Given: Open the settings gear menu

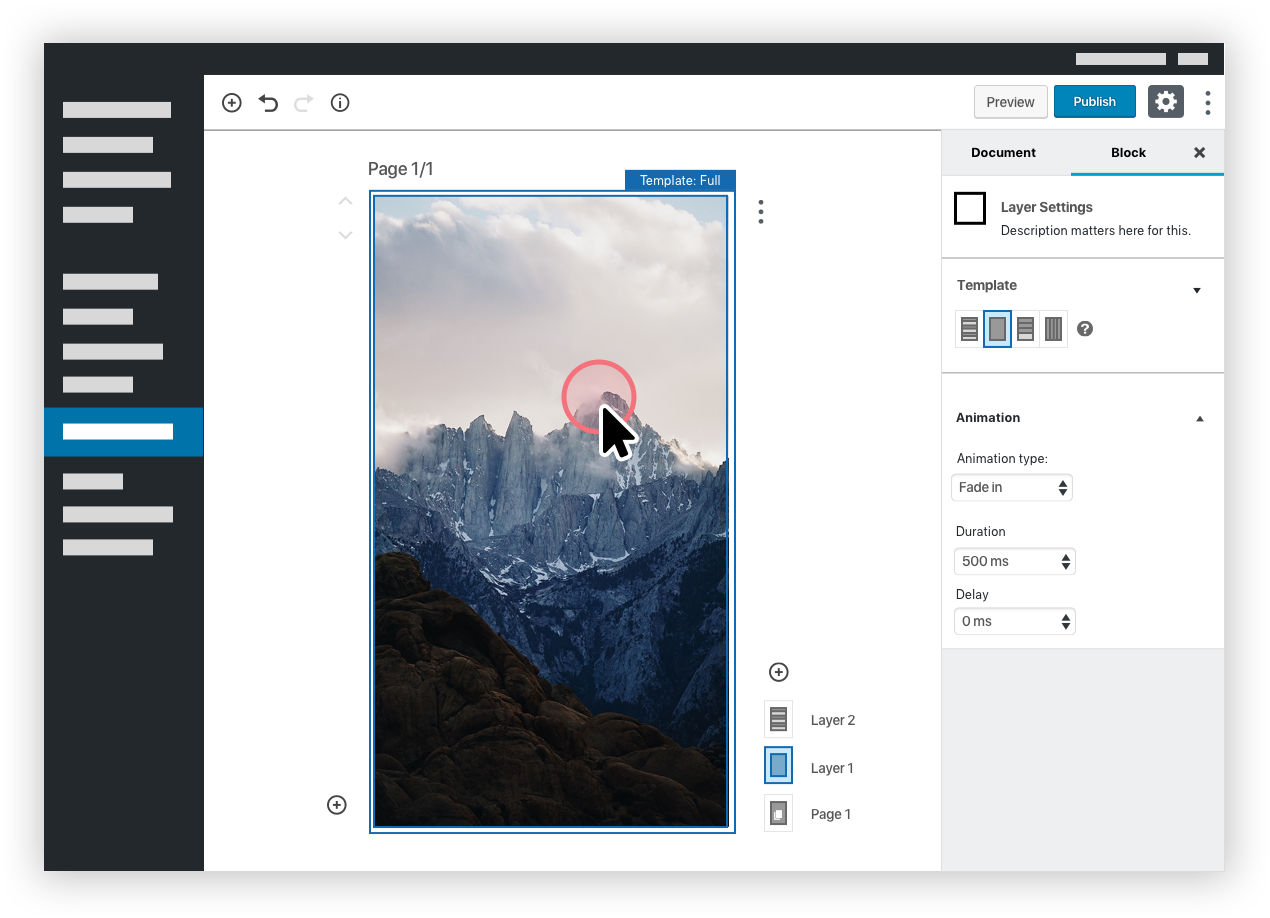Looking at the screenshot, I should pos(1166,101).
